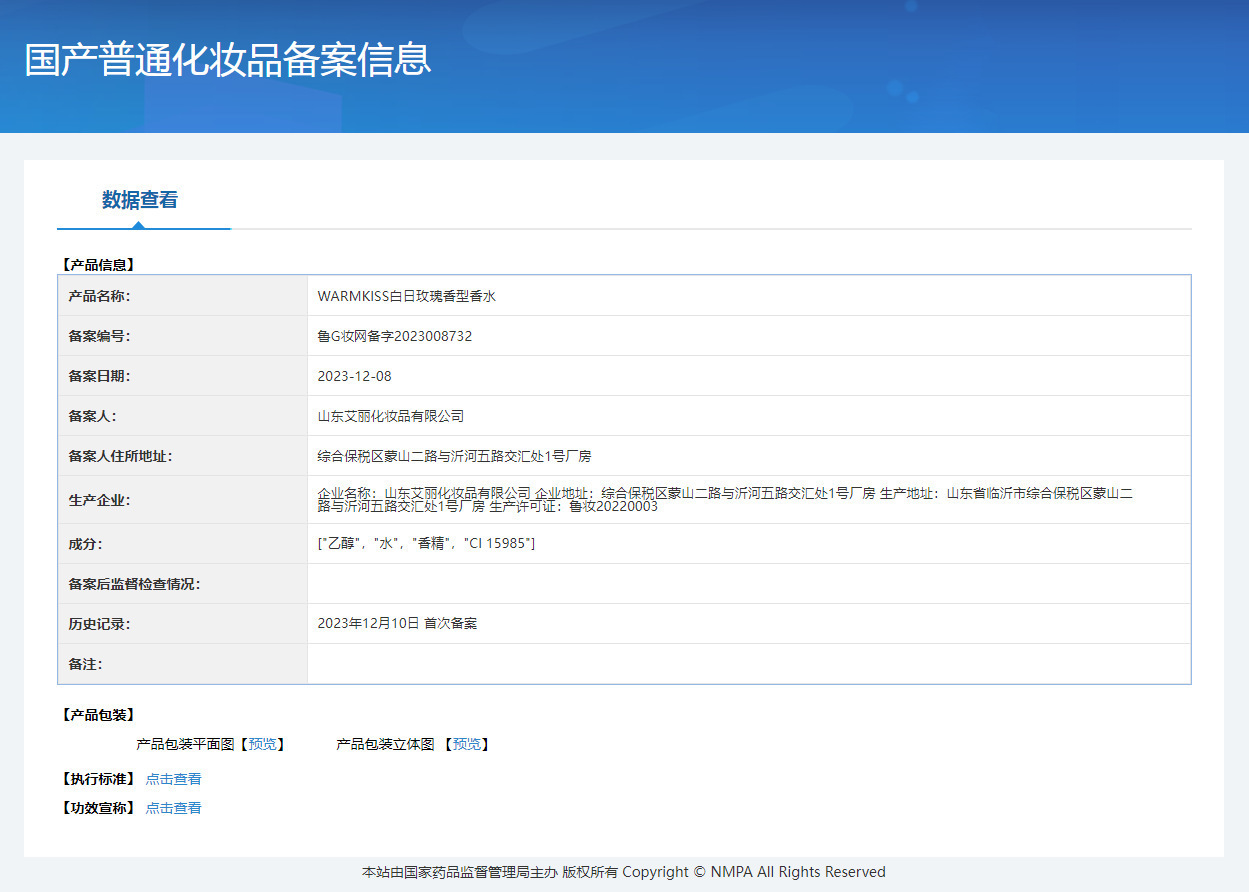Viewport: 1249px width, 892px height.
Task: Click the 备案后监督检查情况 row label
Action: pyautogui.click(x=134, y=584)
